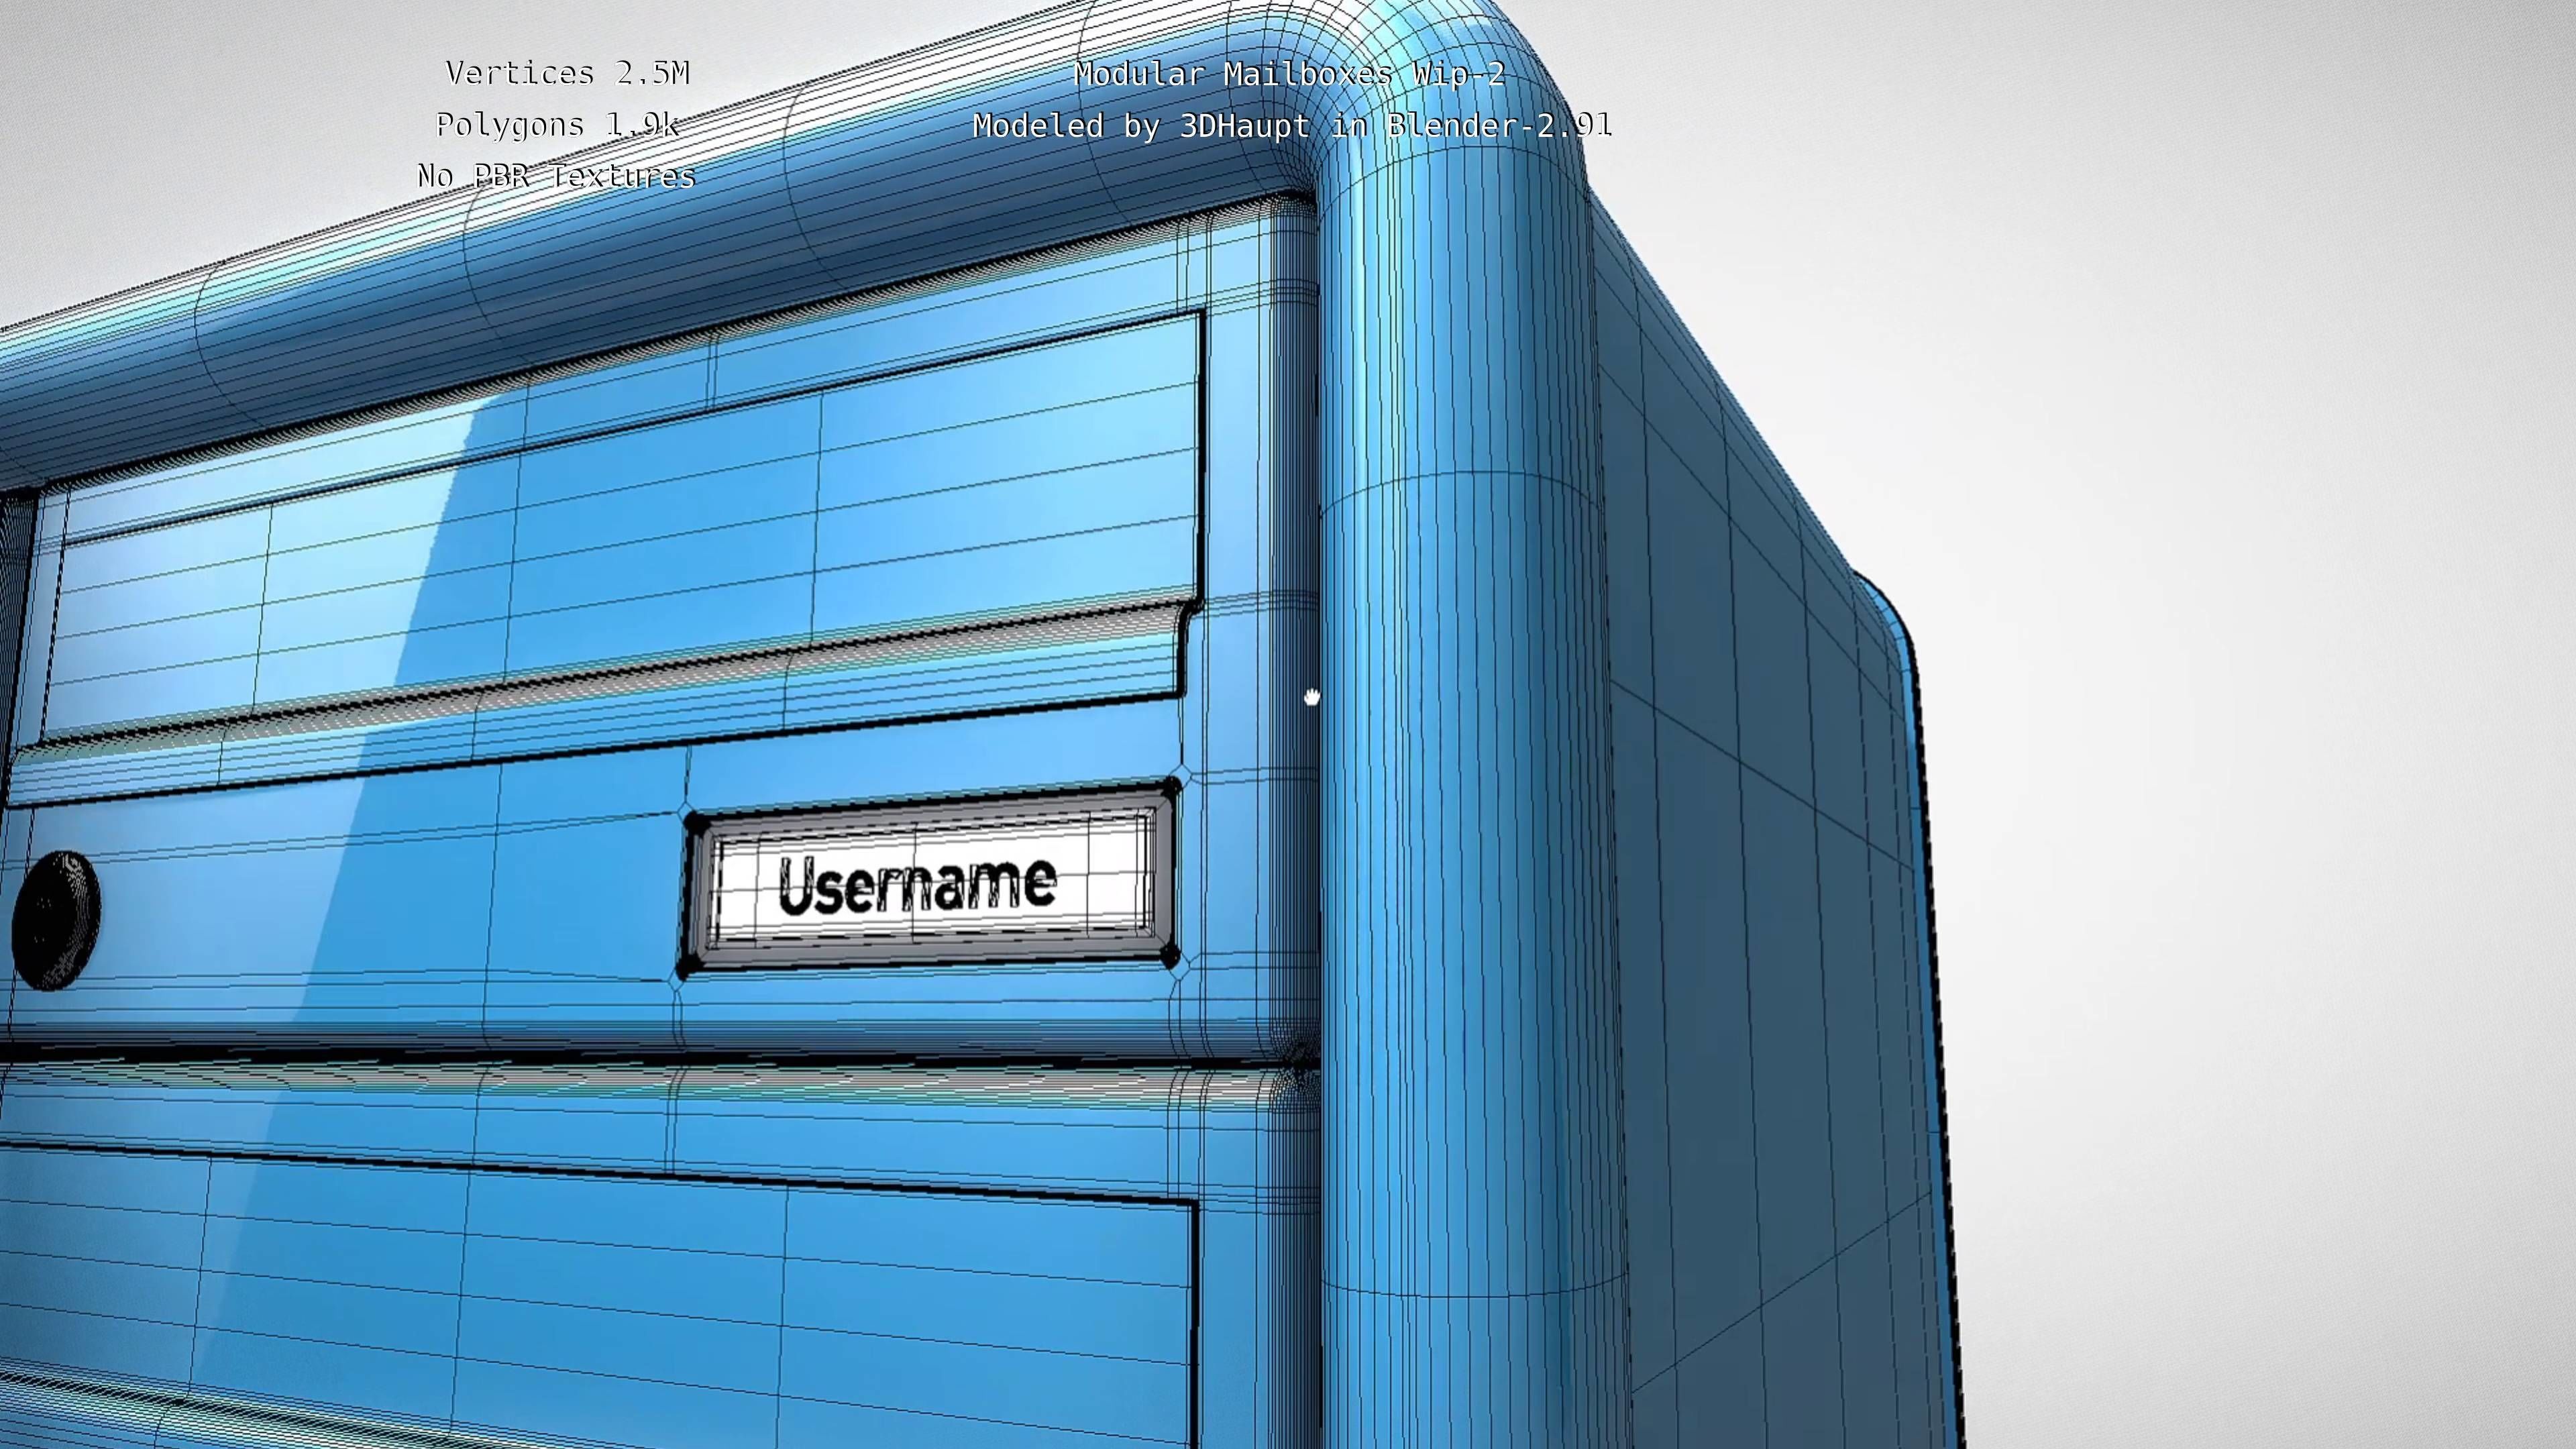Viewport: 2576px width, 1449px height.
Task: Click the "No PBR Textures" label
Action: [x=556, y=177]
